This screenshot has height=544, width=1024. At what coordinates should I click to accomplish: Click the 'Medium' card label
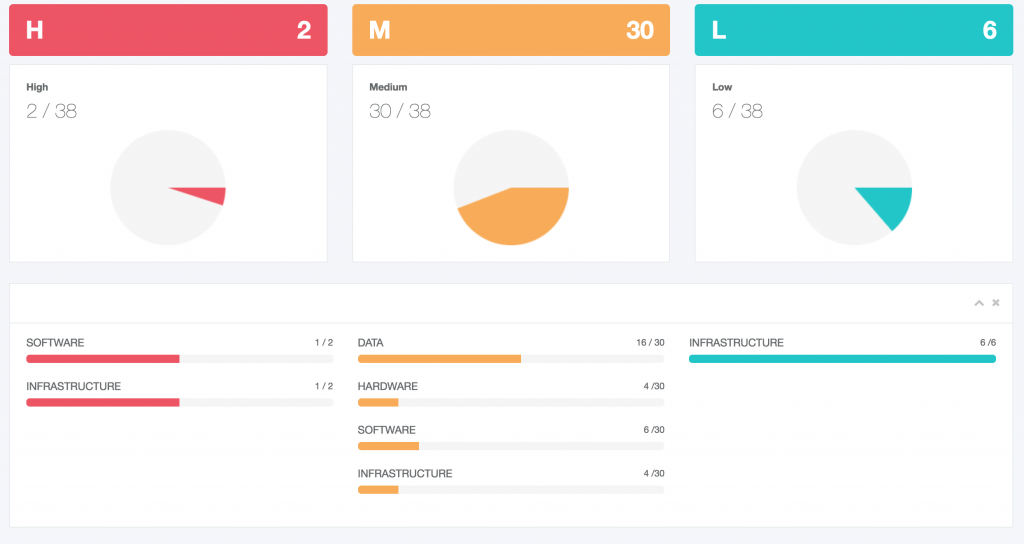coord(388,87)
